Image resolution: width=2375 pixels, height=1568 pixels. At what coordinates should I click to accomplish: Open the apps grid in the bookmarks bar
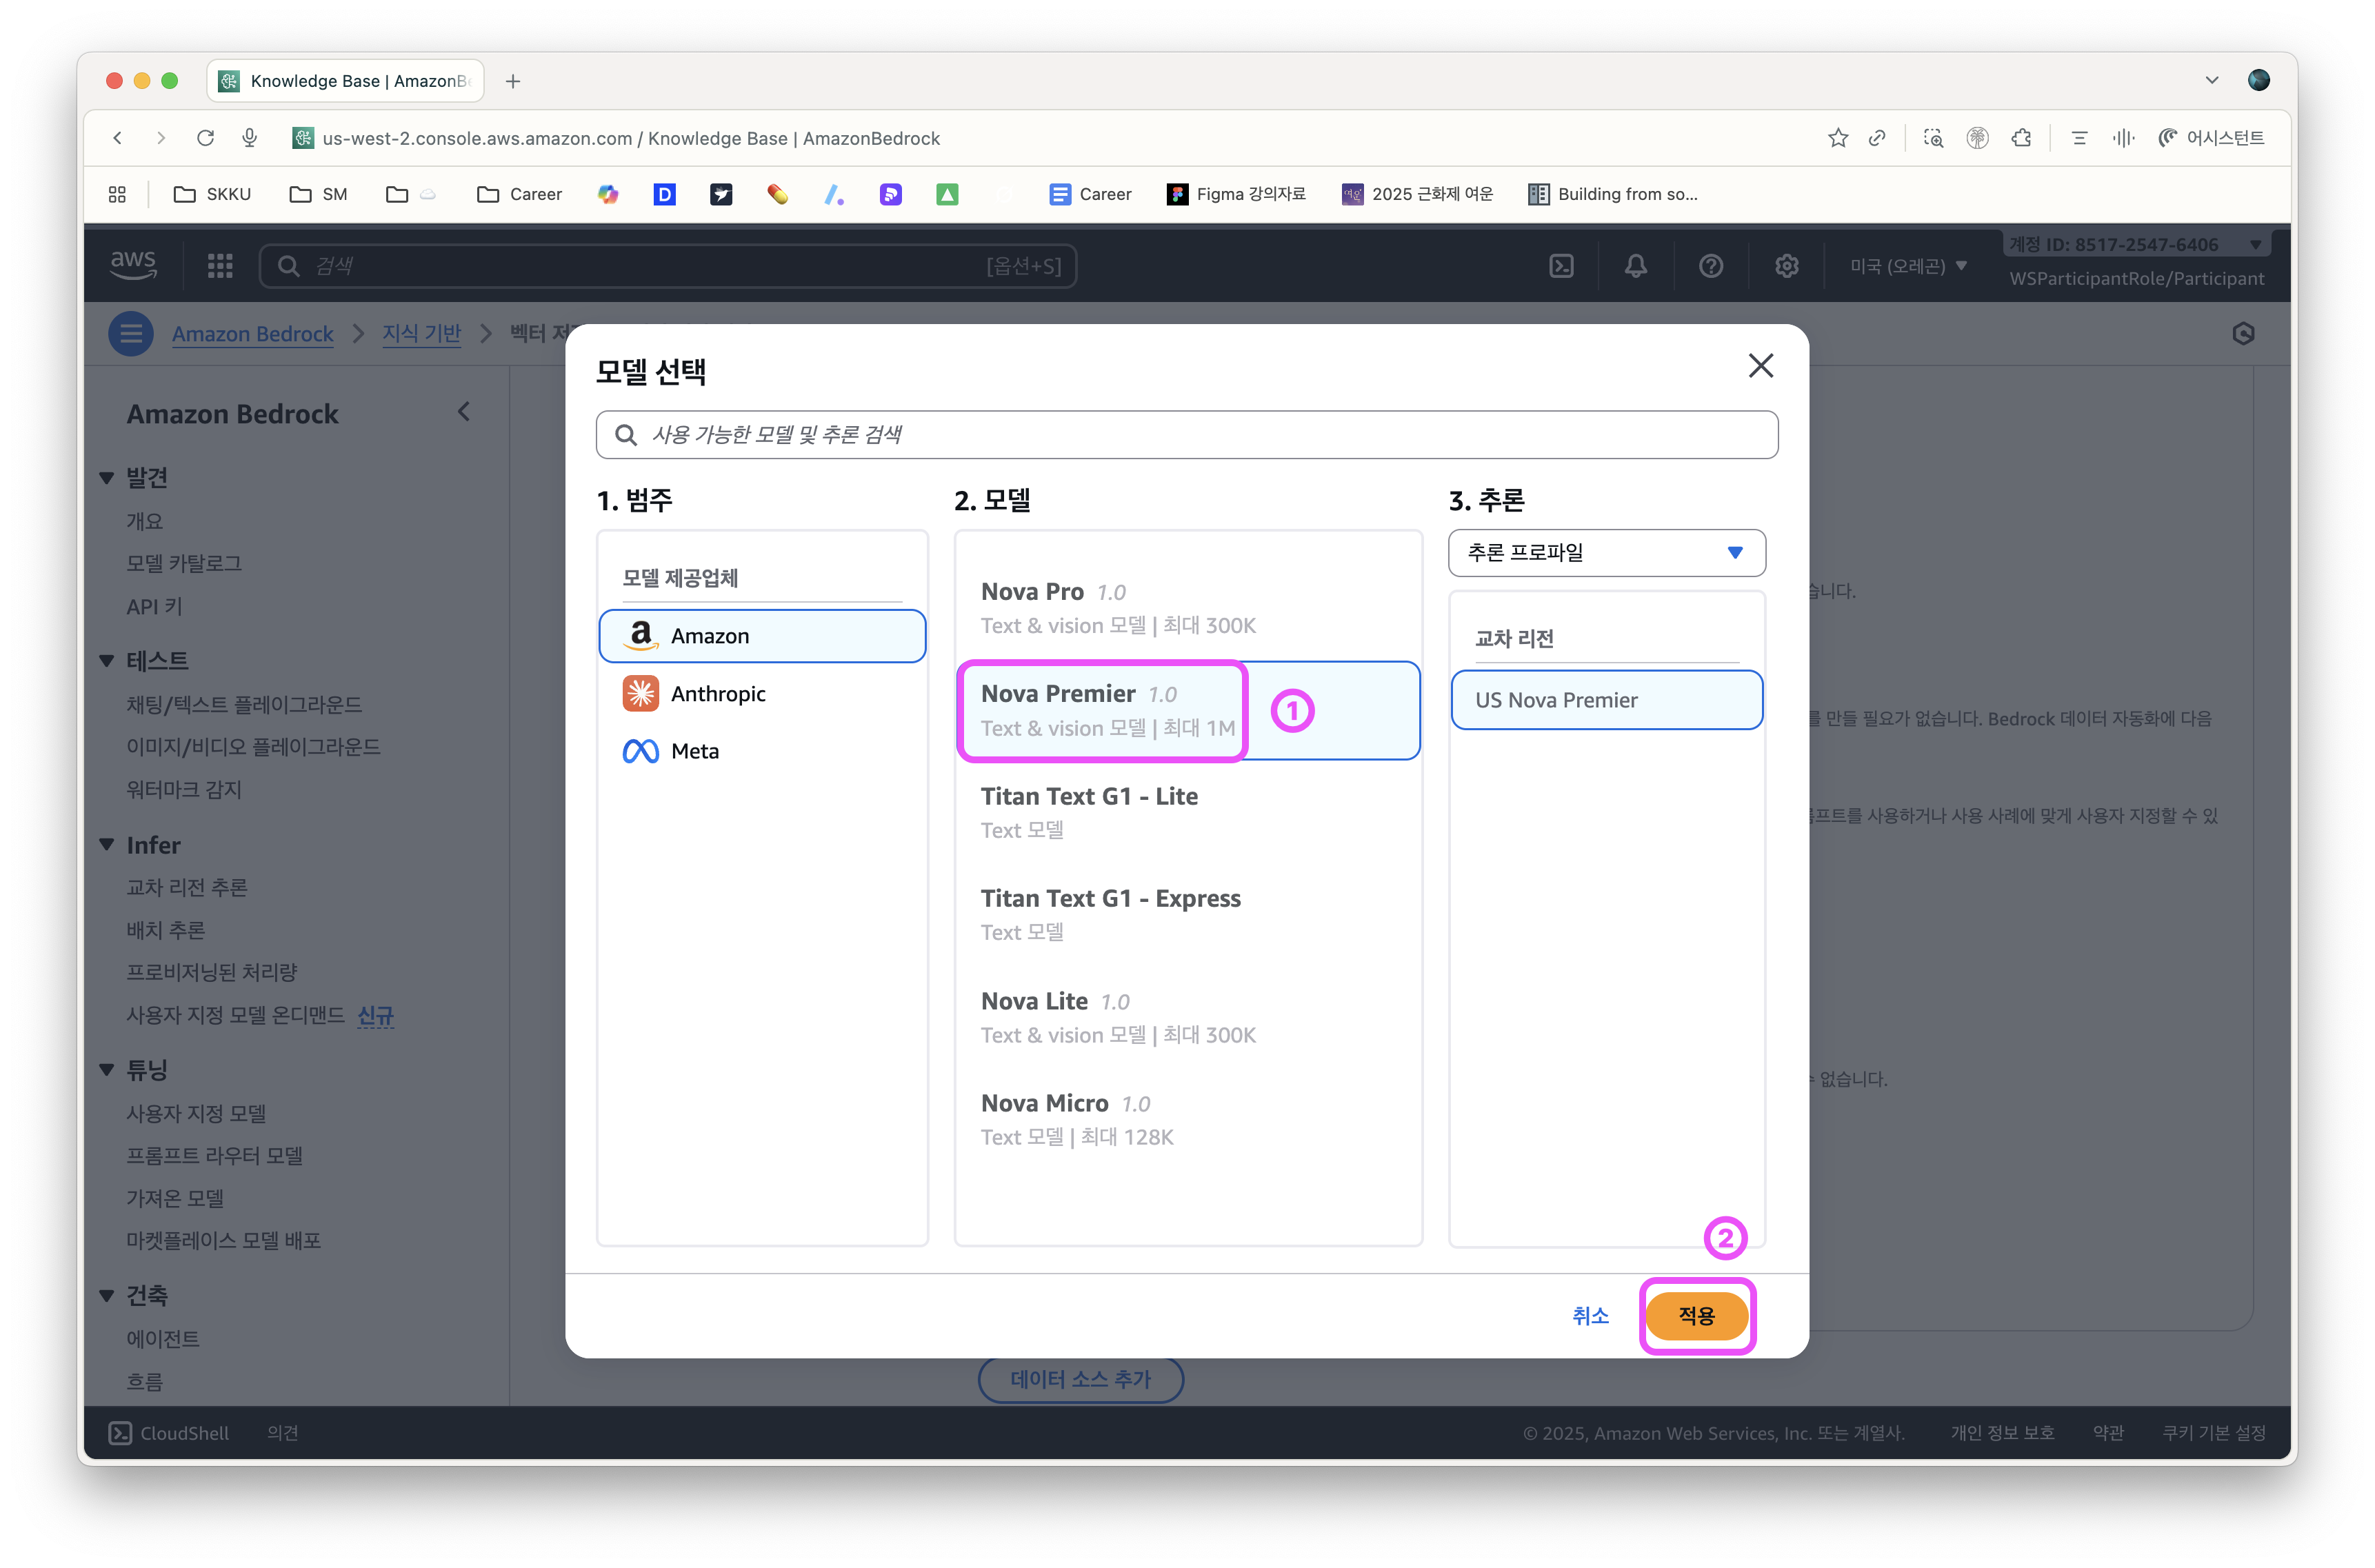[118, 194]
